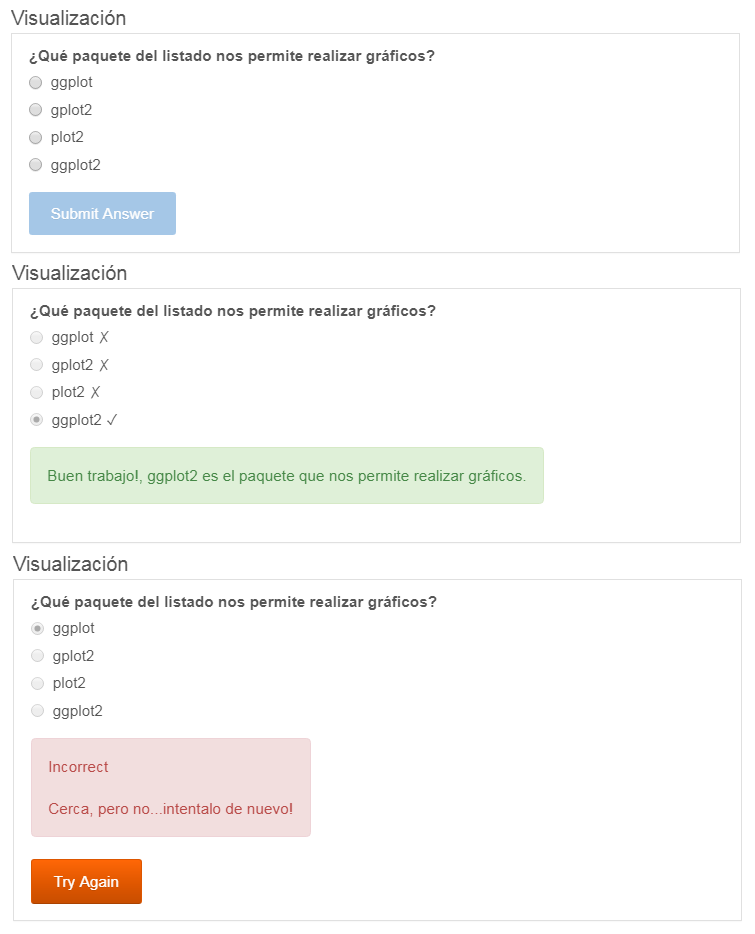Click plot2 radio marked with X
755x934 pixels.
click(x=36, y=392)
